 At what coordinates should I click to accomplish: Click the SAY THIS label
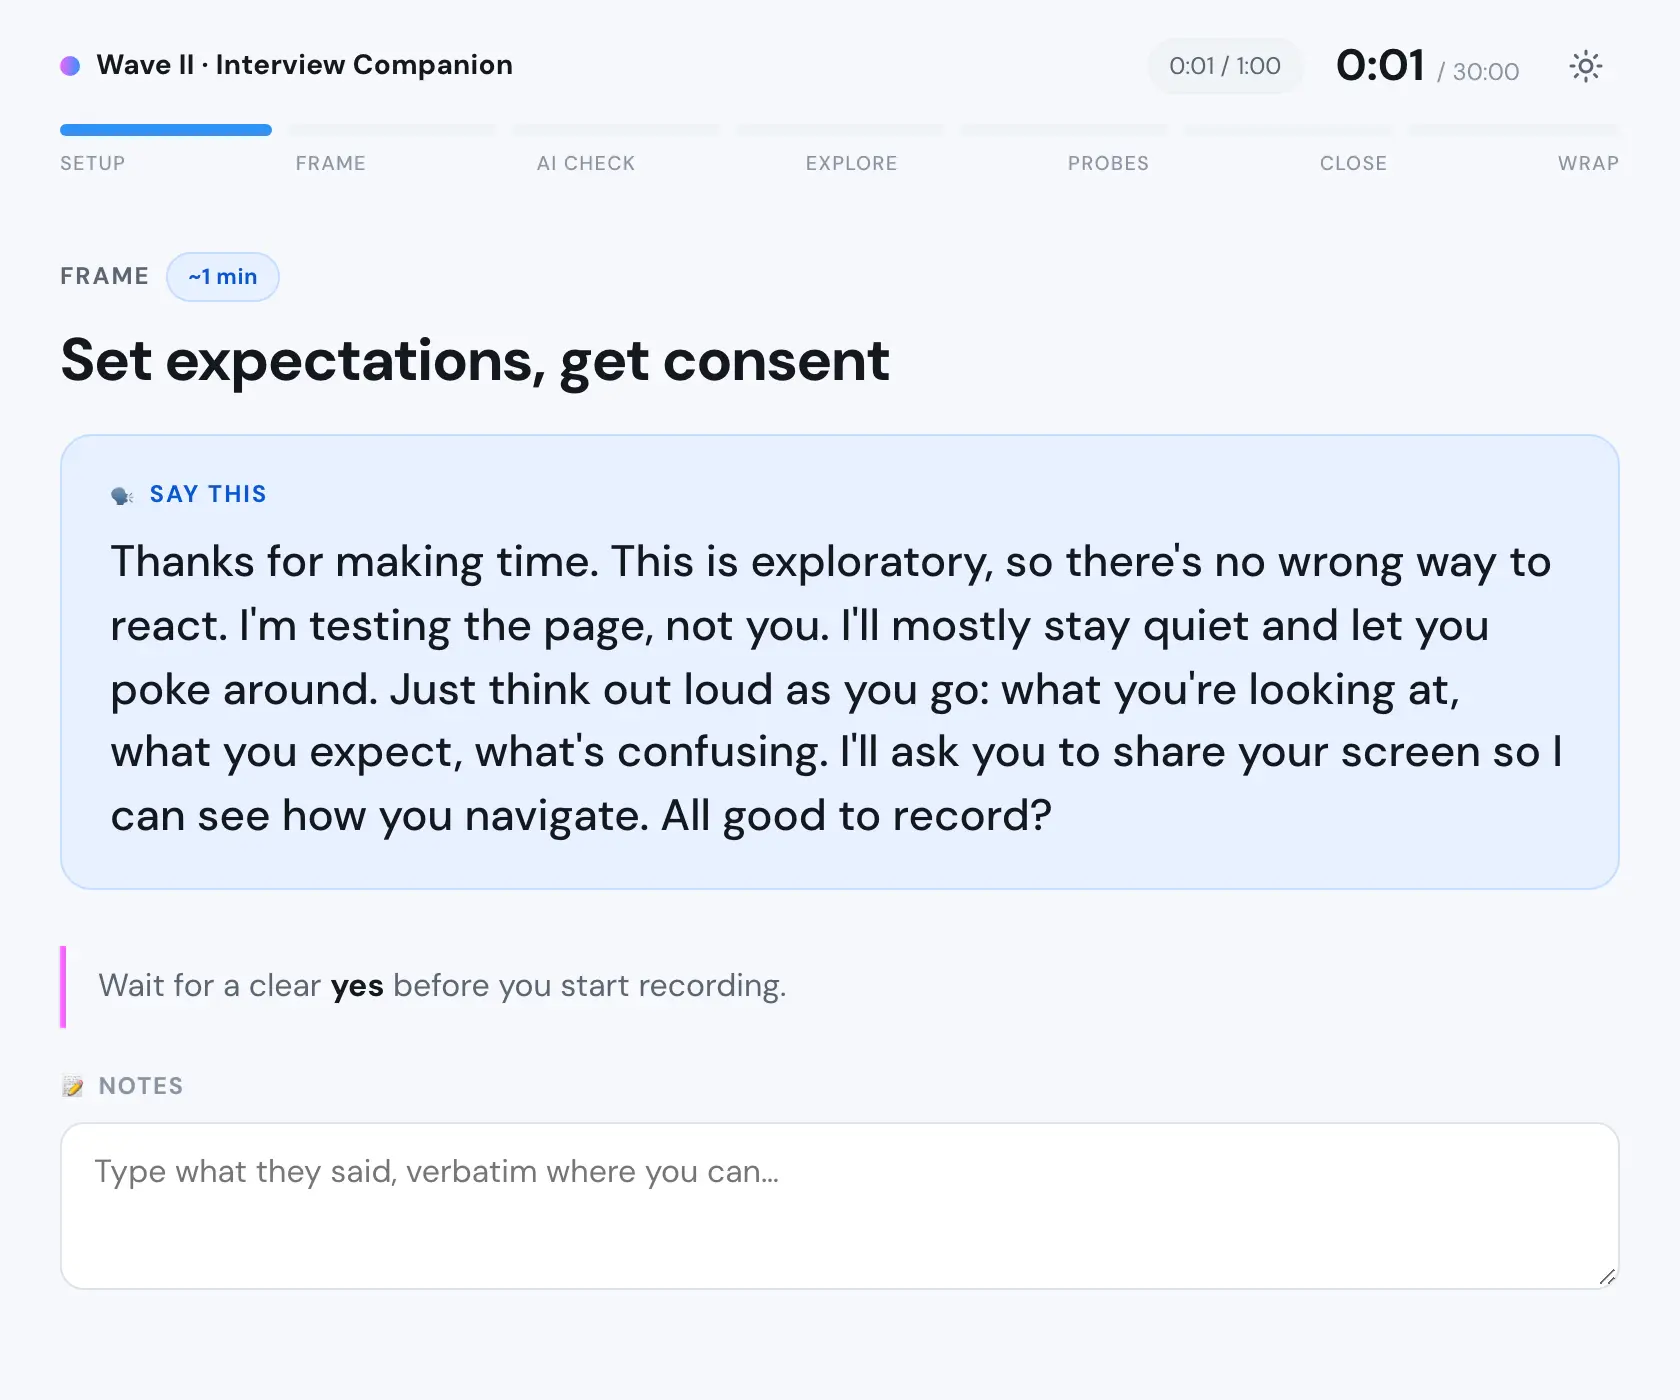point(208,494)
